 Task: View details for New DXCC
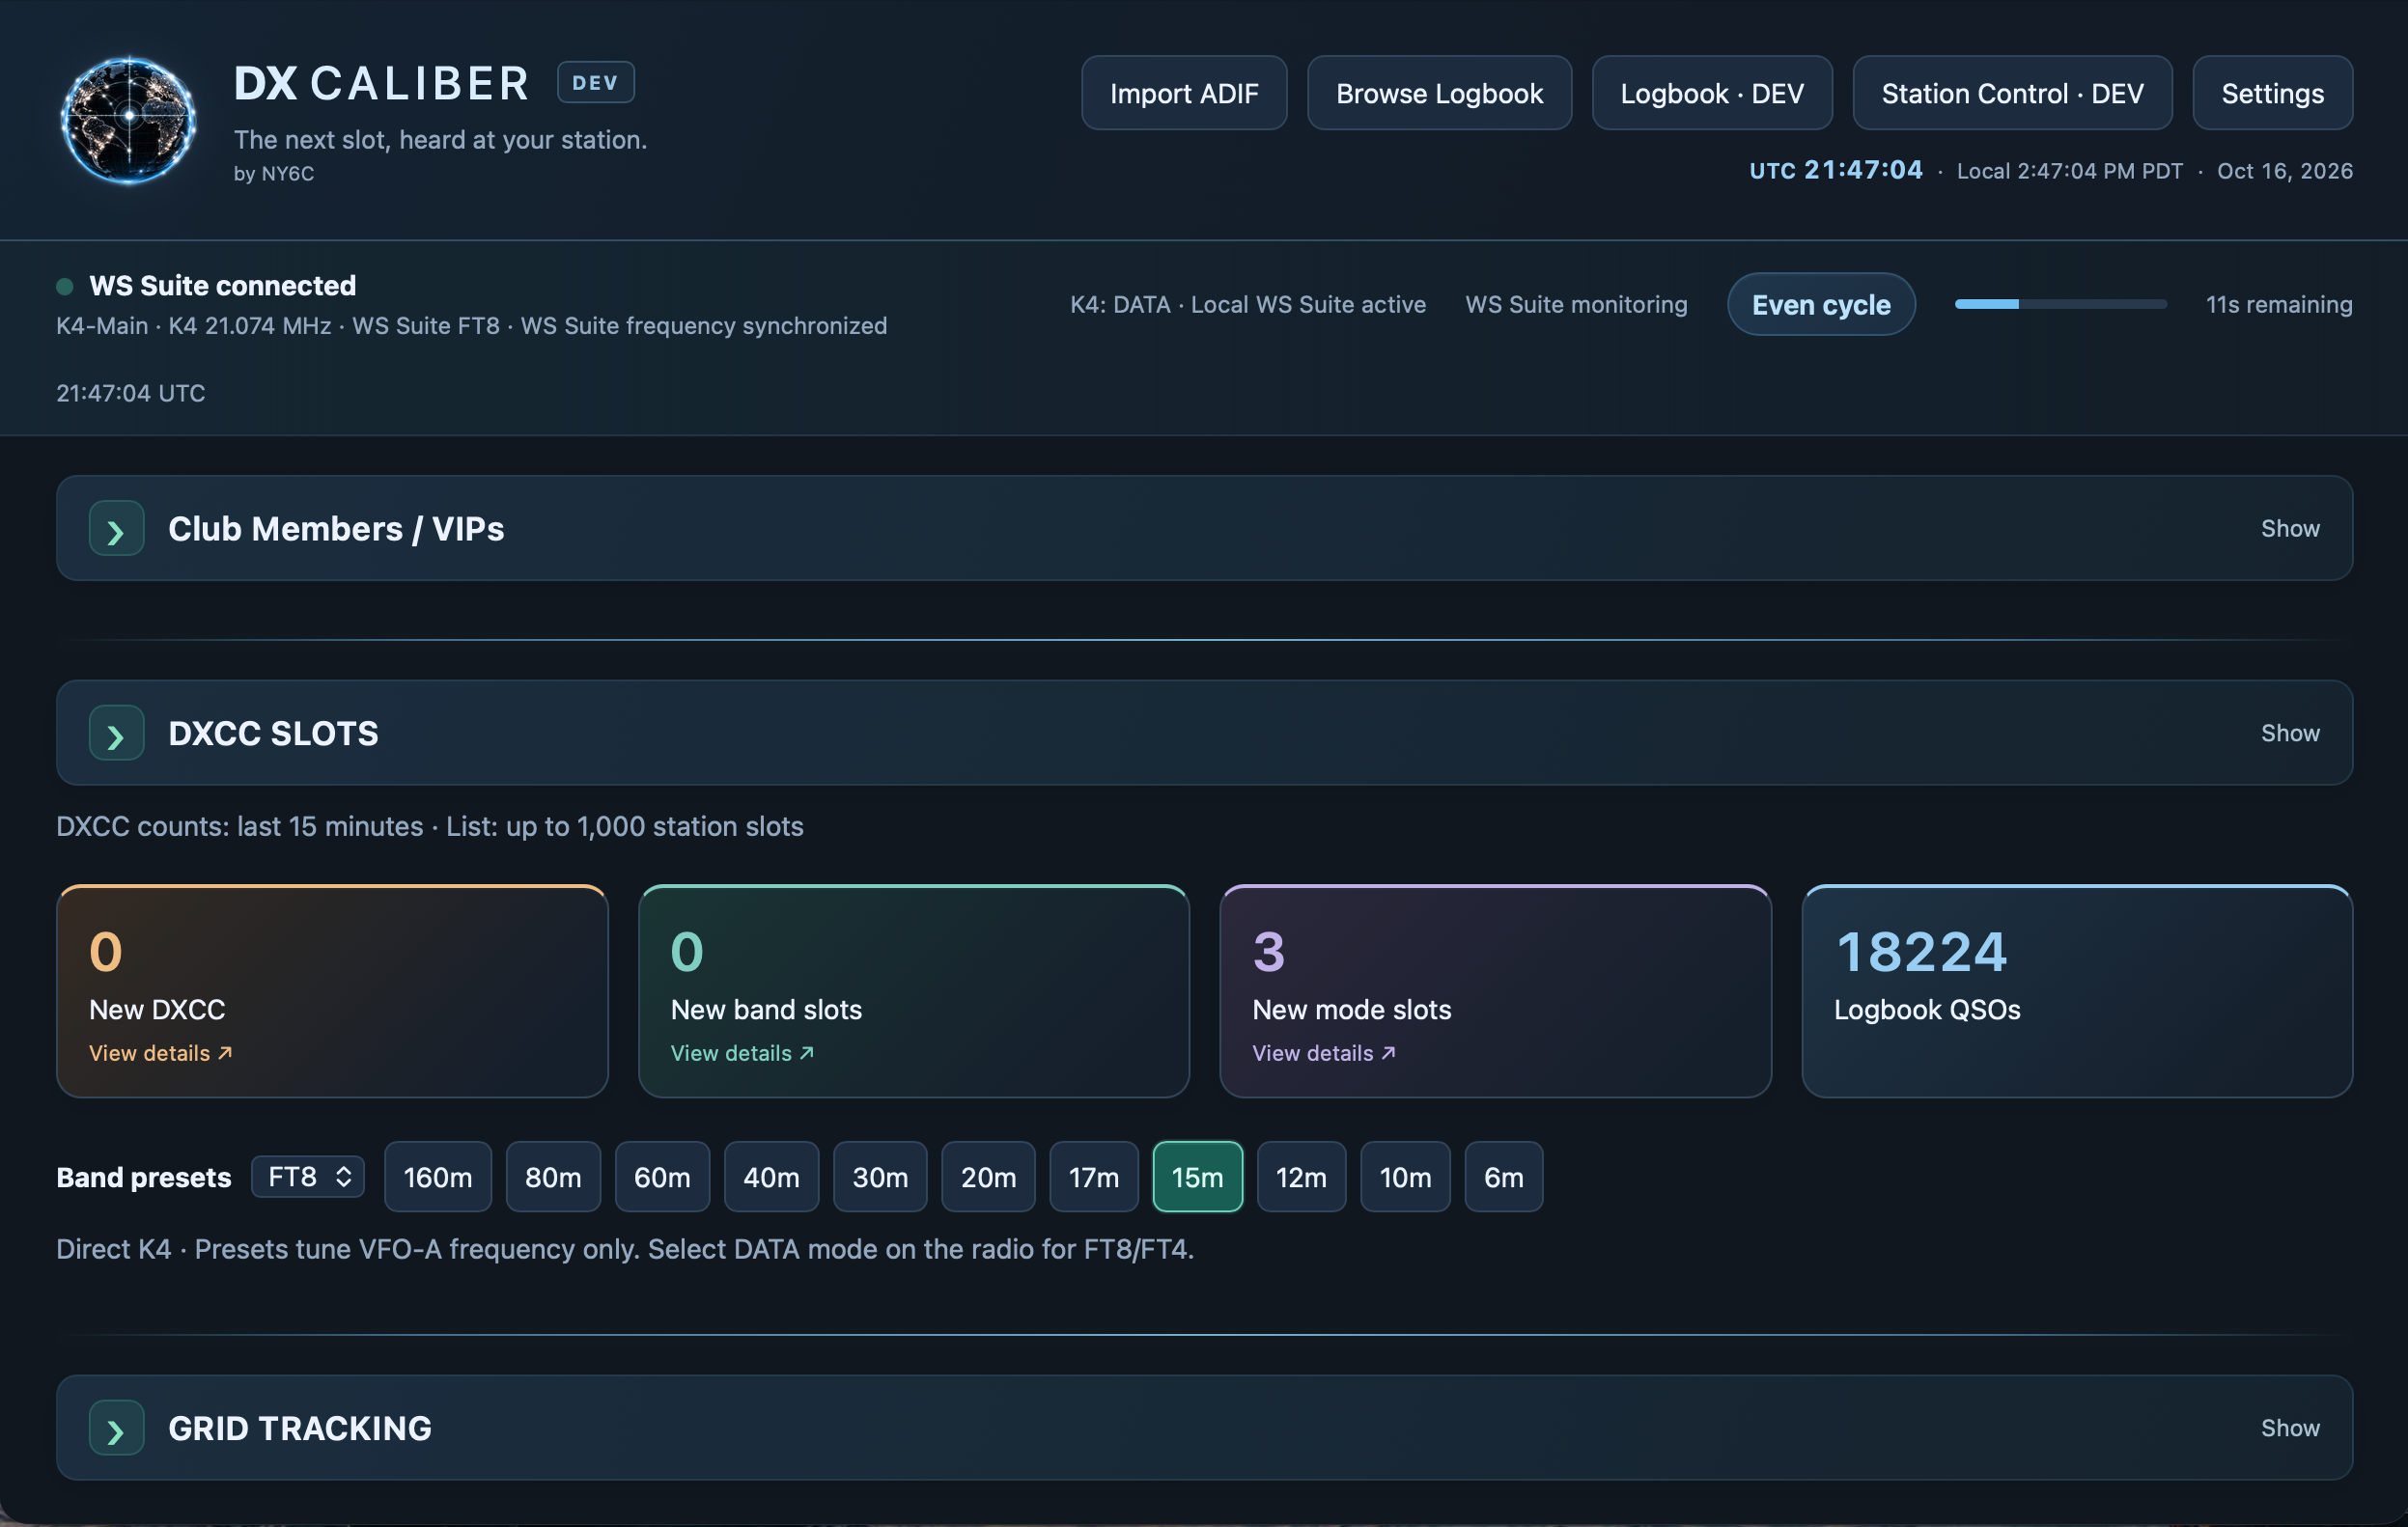160,1054
